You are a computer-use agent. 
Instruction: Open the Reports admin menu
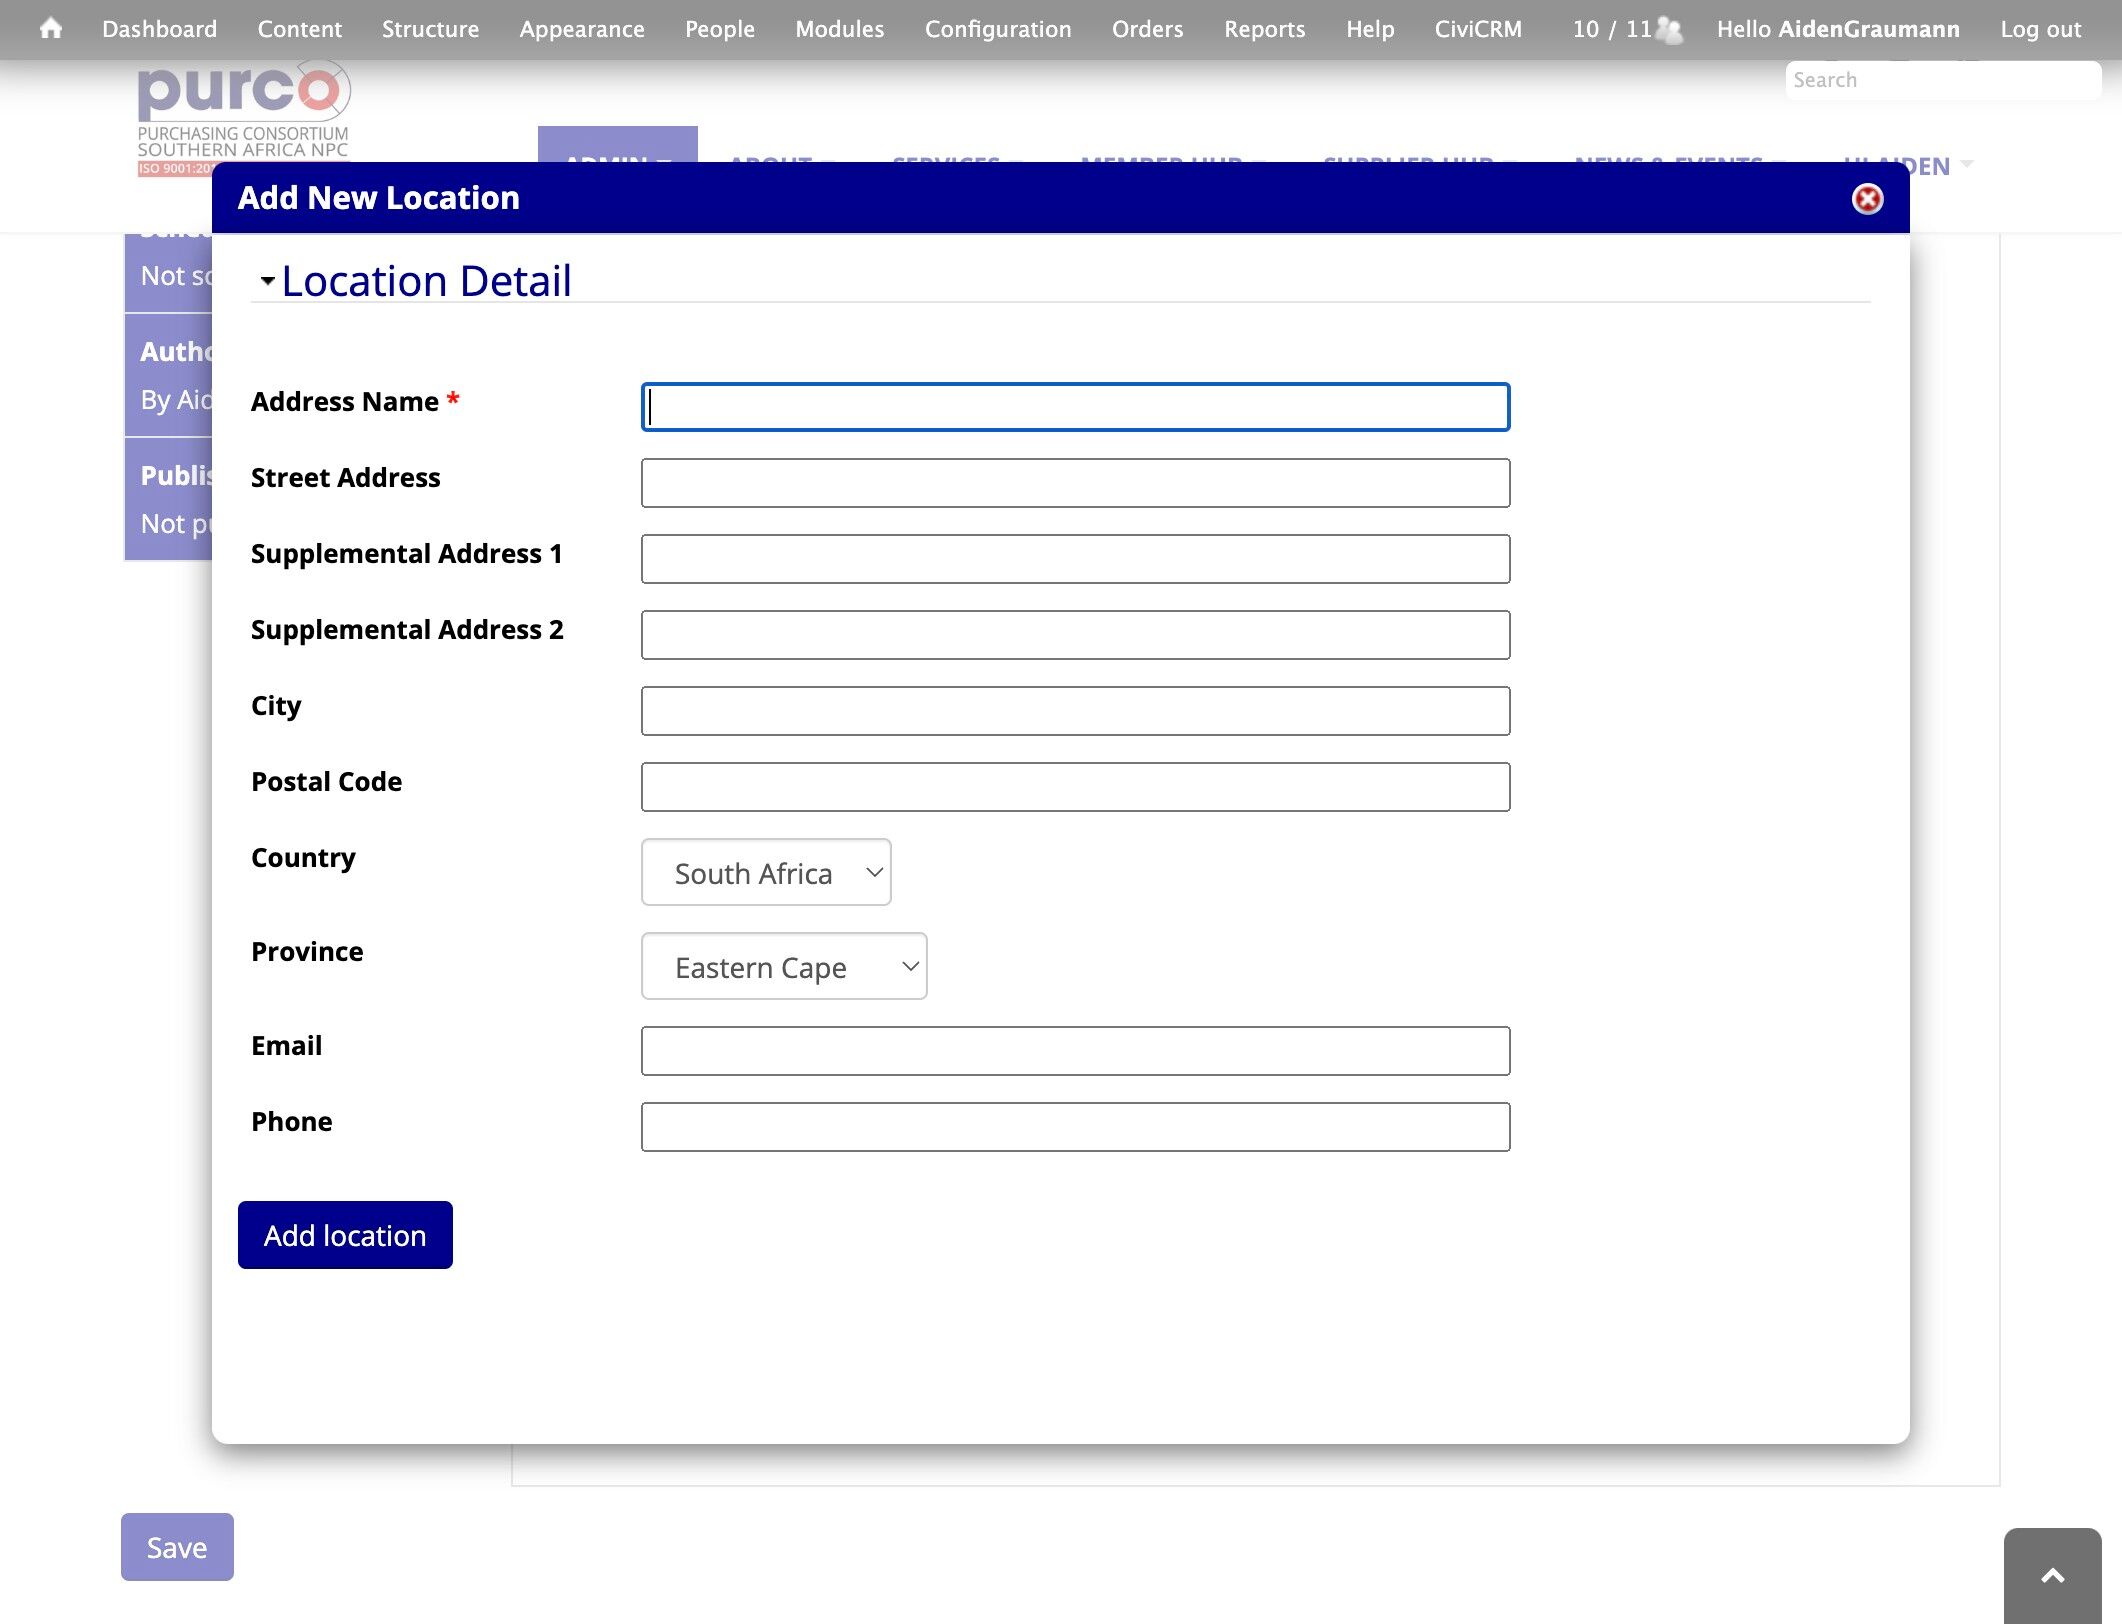pyautogui.click(x=1264, y=29)
